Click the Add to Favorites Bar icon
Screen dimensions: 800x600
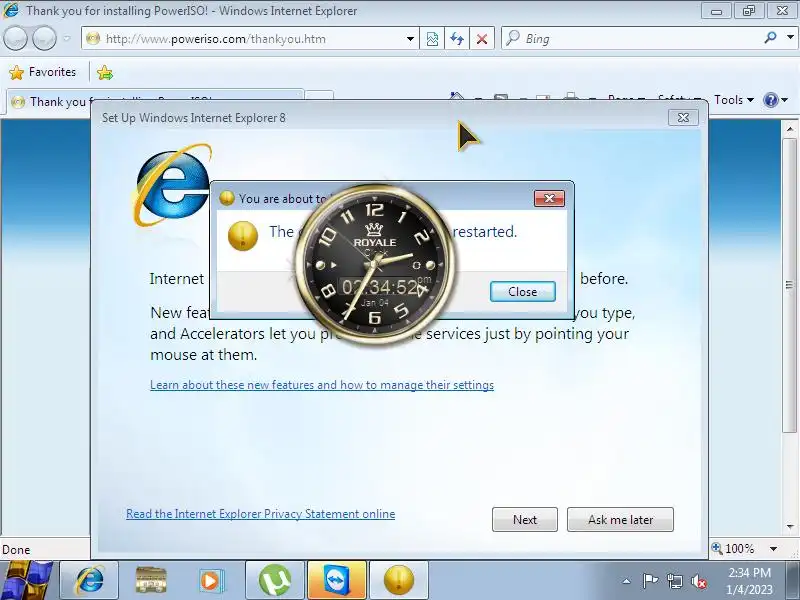click(x=105, y=73)
